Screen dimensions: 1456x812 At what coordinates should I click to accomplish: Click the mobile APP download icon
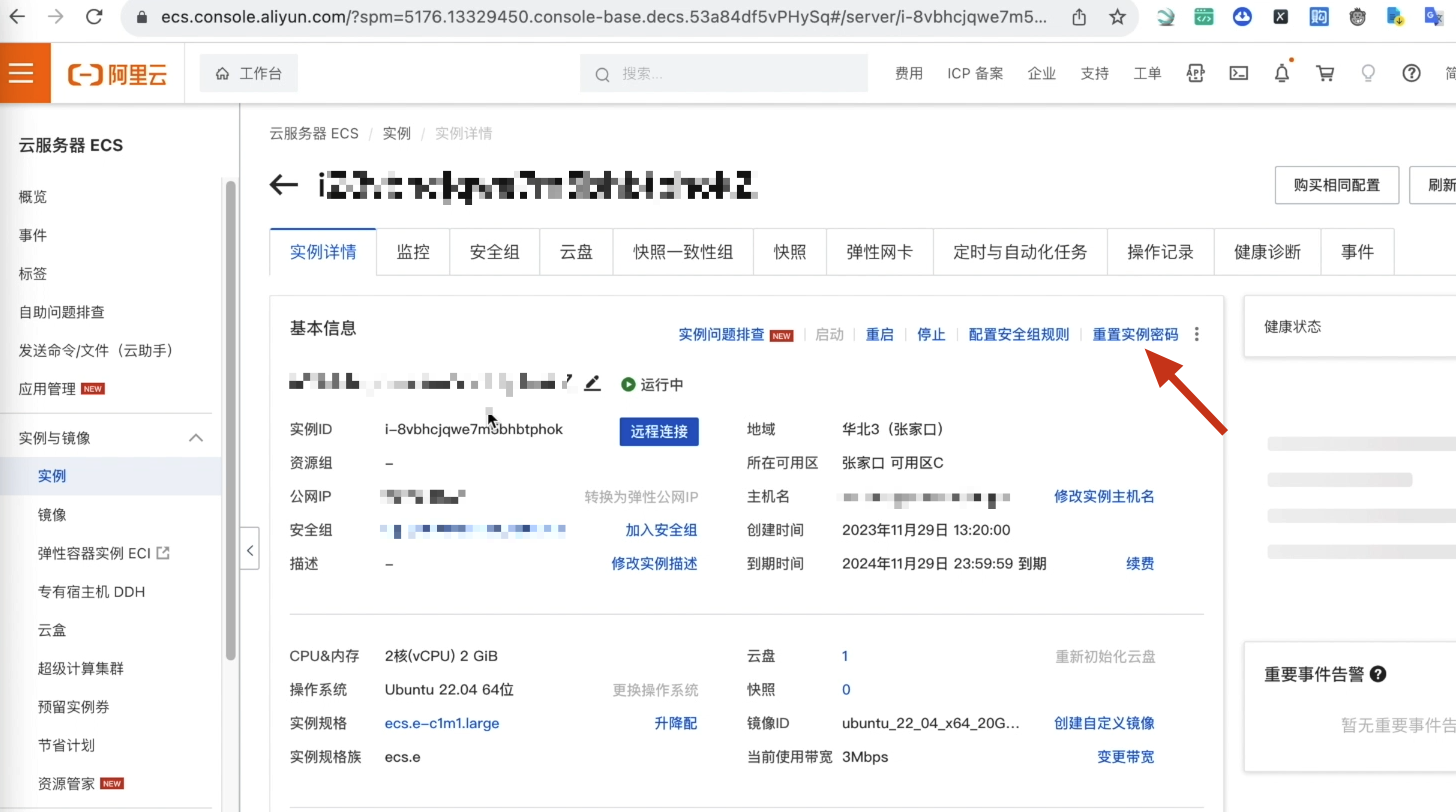[1195, 72]
